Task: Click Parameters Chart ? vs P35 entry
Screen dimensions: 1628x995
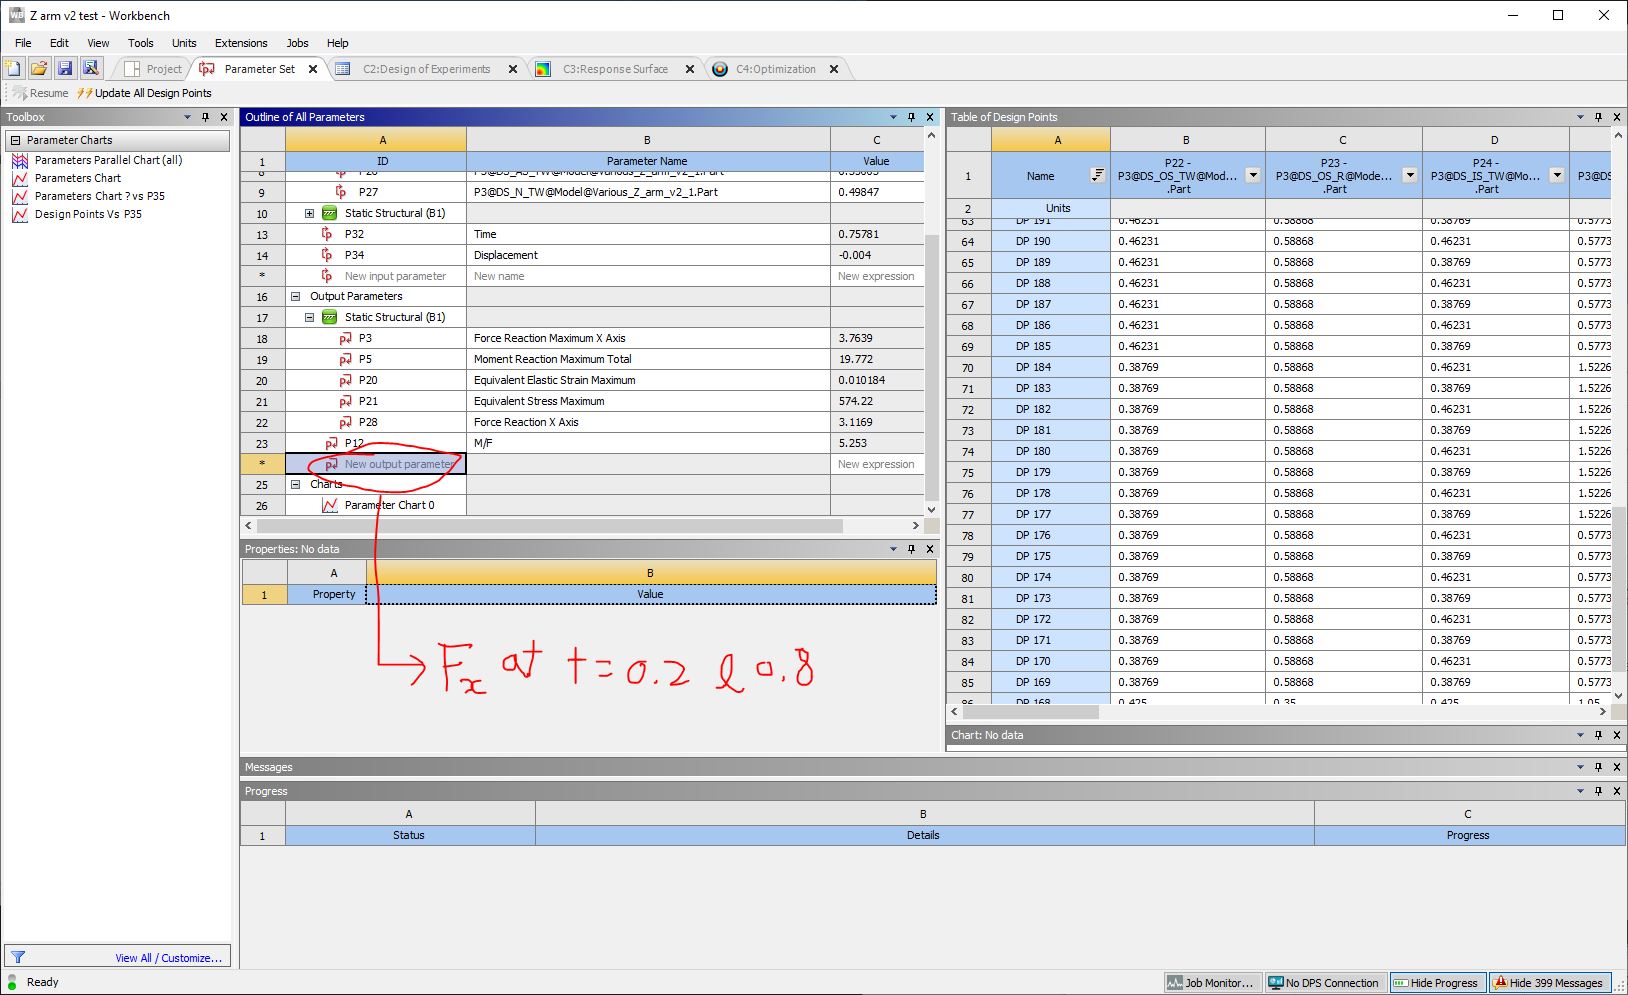Action: pyautogui.click(x=100, y=196)
